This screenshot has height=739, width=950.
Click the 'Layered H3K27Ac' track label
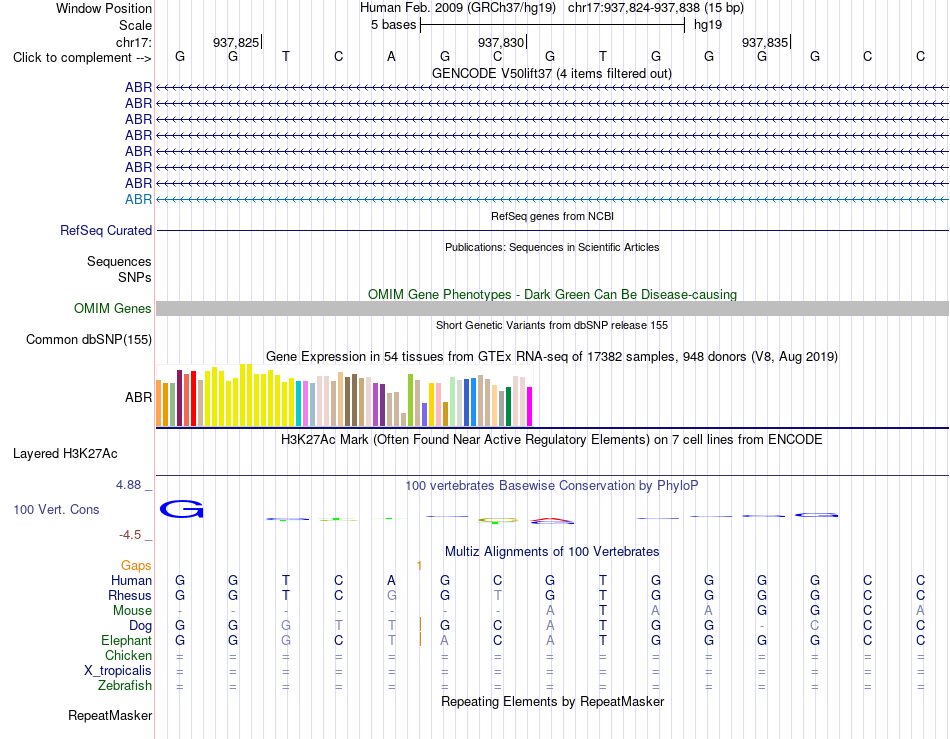(x=65, y=454)
